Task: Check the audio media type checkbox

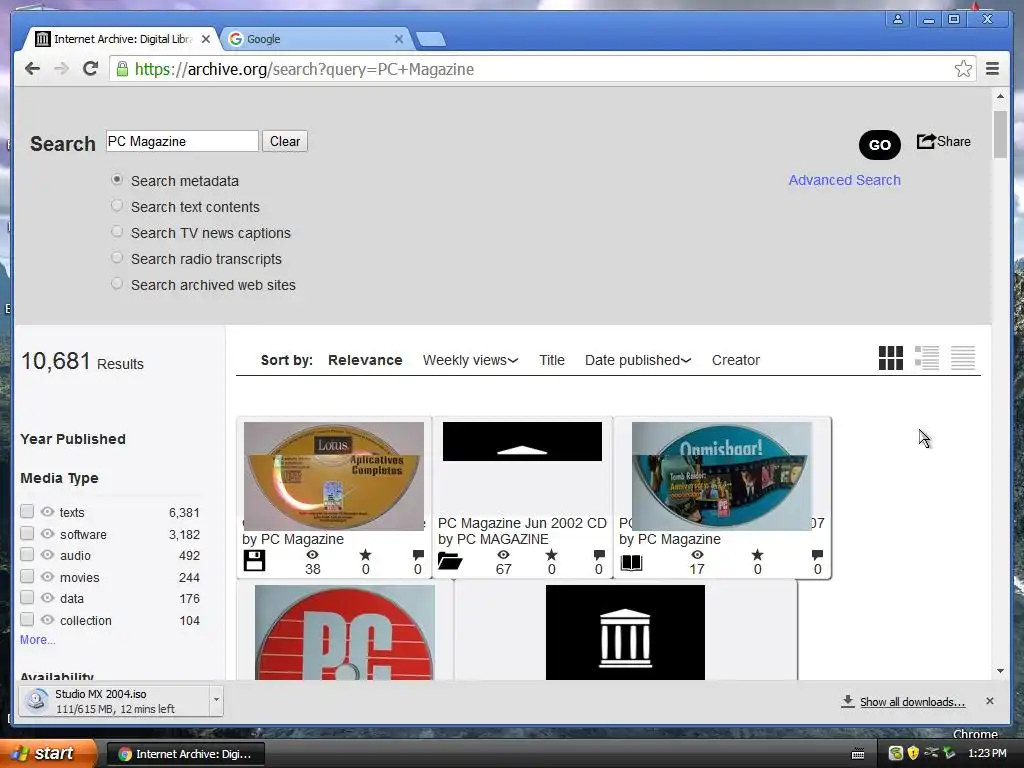Action: [27, 554]
